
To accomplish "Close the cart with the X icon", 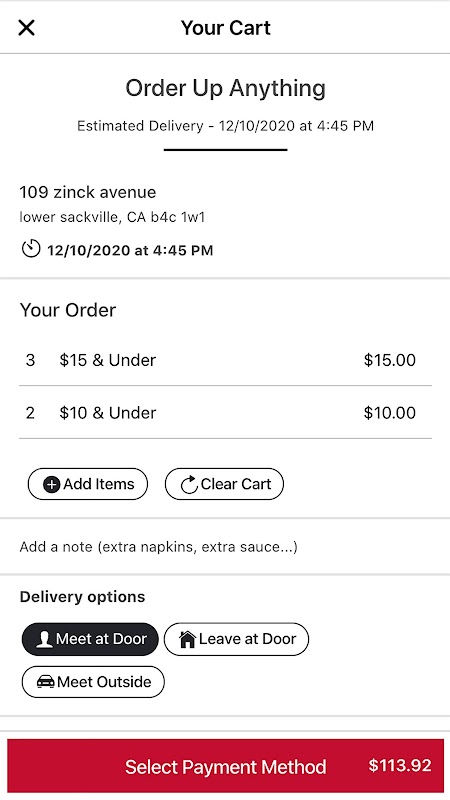I will click(x=27, y=28).
